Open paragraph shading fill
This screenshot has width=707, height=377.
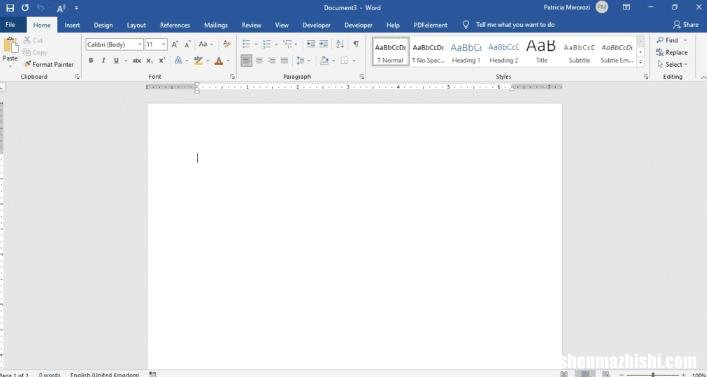tap(324, 60)
